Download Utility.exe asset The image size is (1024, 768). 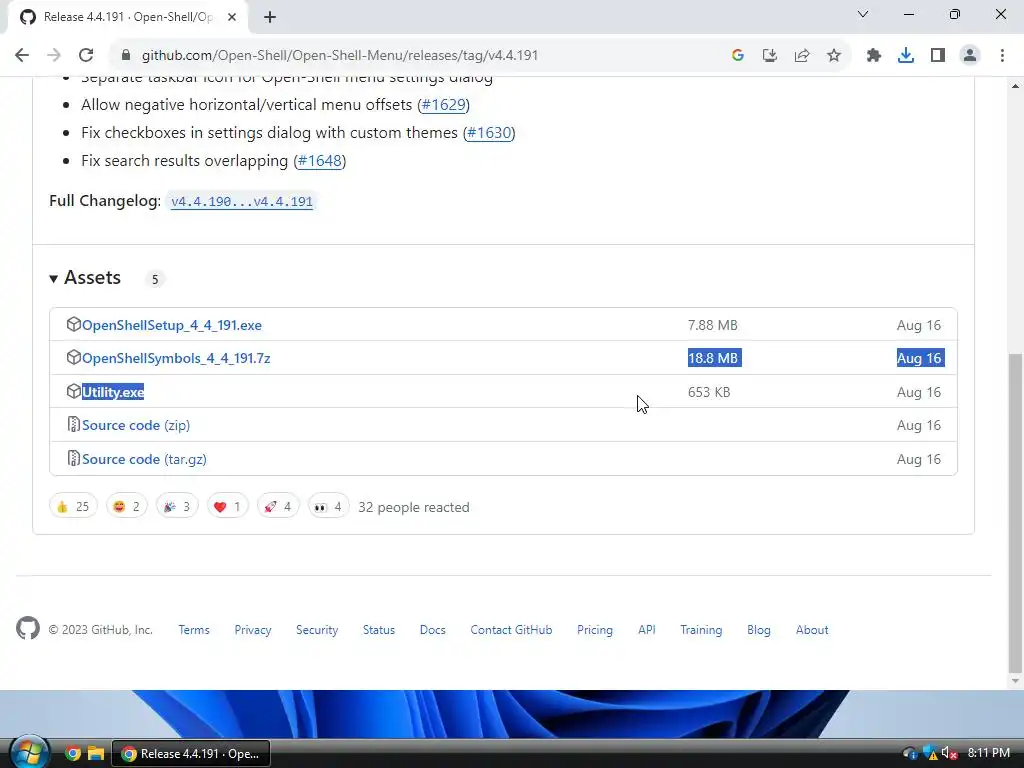tap(113, 392)
